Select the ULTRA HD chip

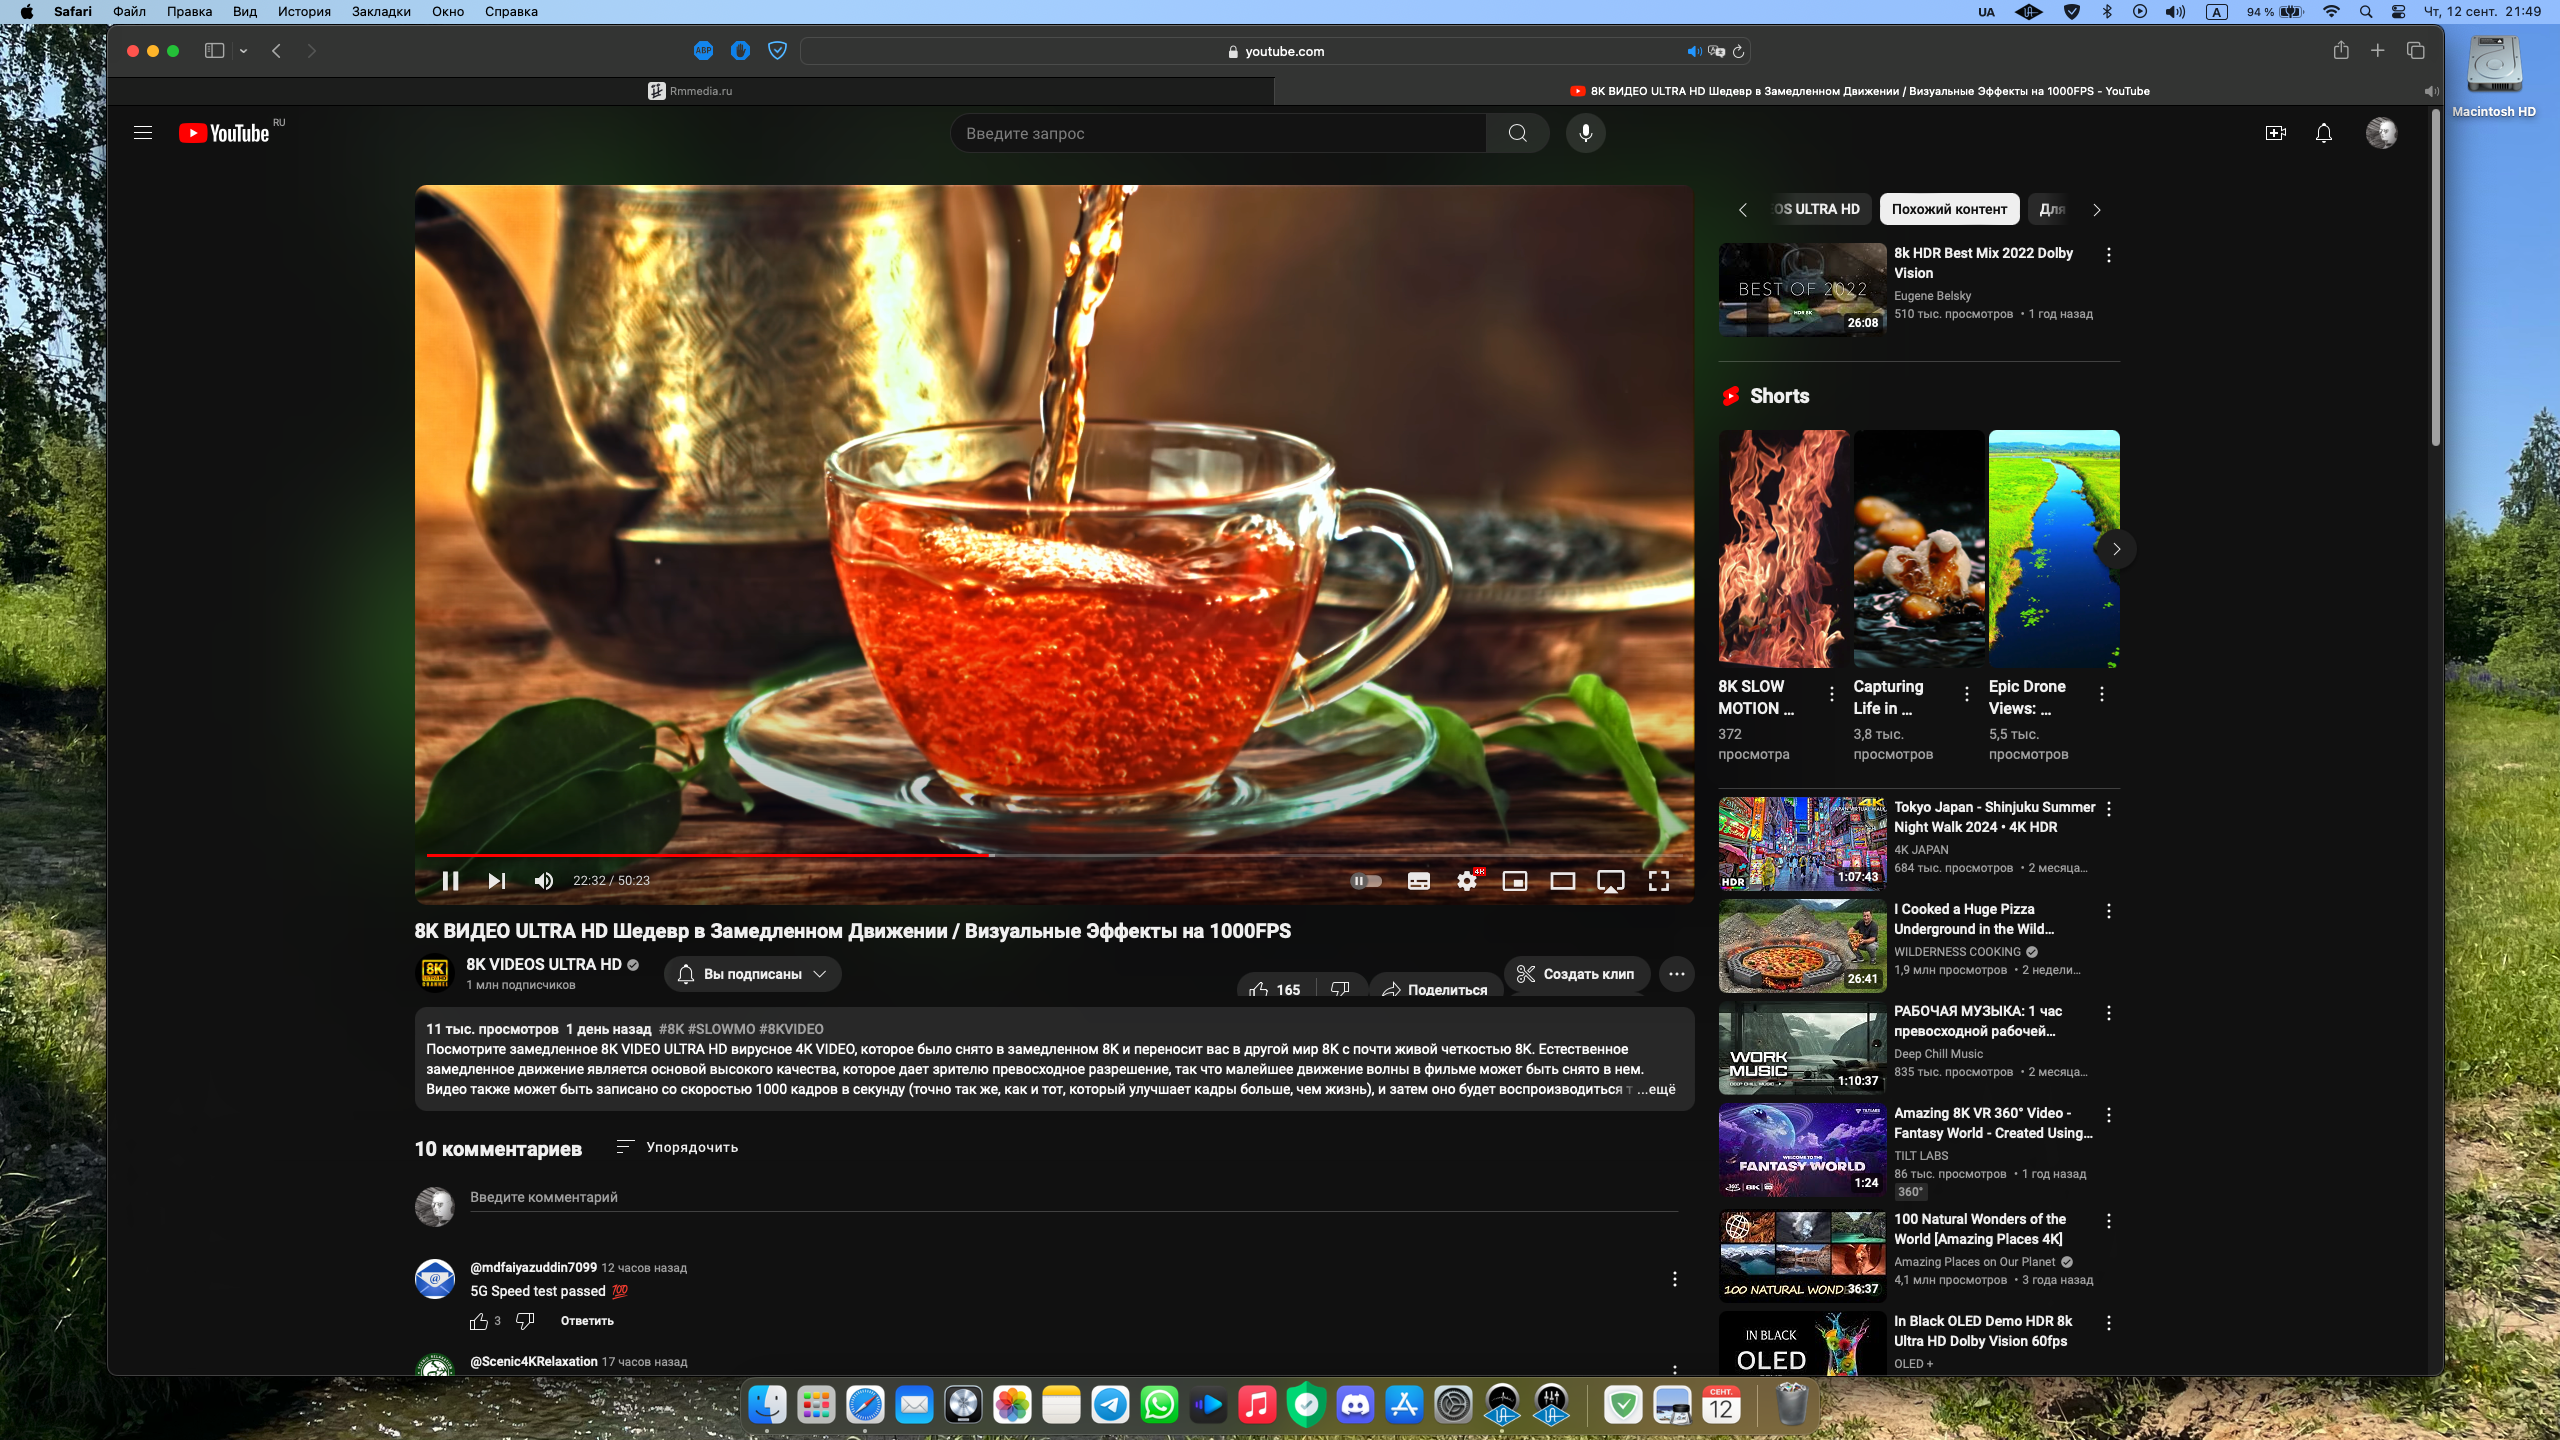pos(1816,209)
